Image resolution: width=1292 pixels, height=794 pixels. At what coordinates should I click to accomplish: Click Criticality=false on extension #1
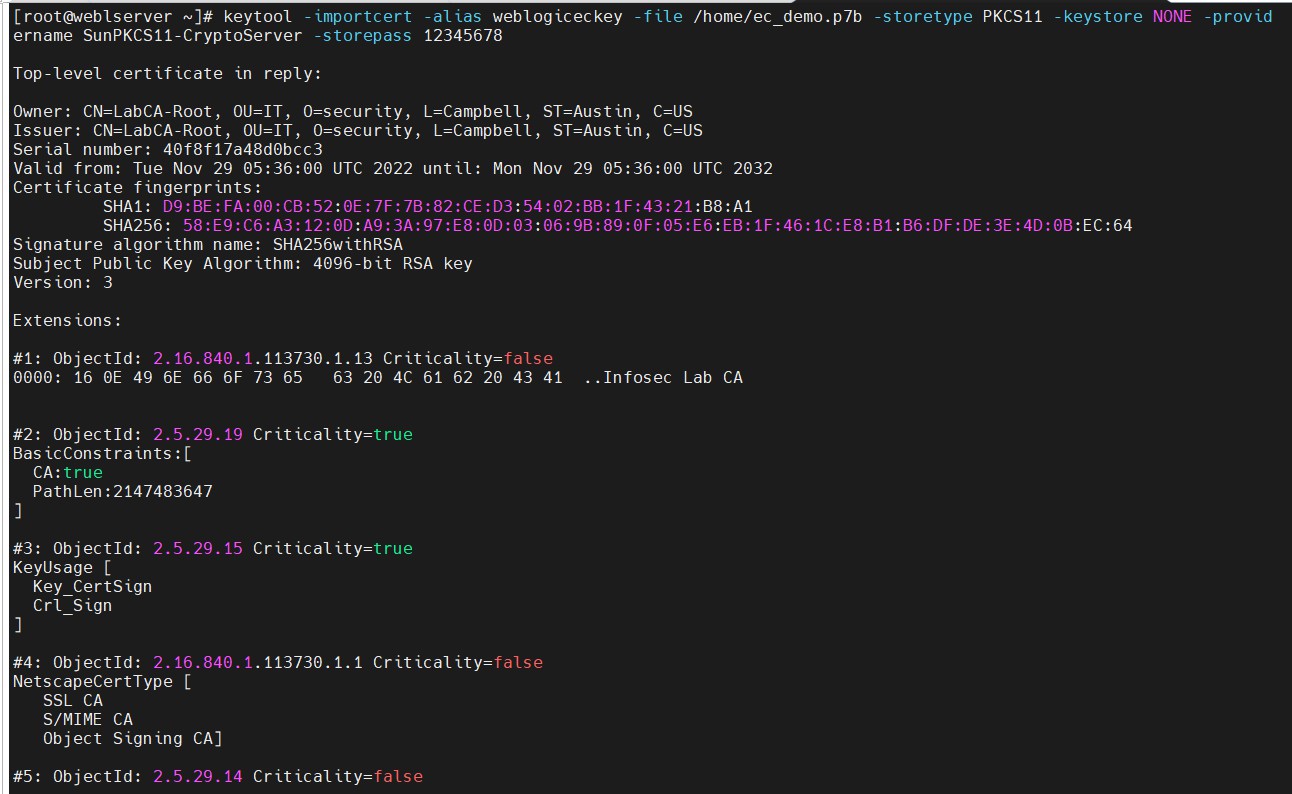467,359
